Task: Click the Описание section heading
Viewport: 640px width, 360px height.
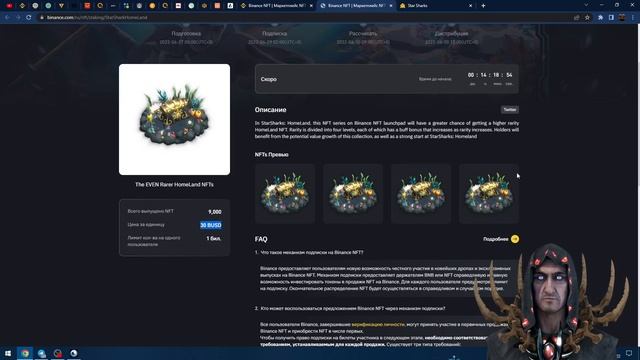Action: [271, 110]
